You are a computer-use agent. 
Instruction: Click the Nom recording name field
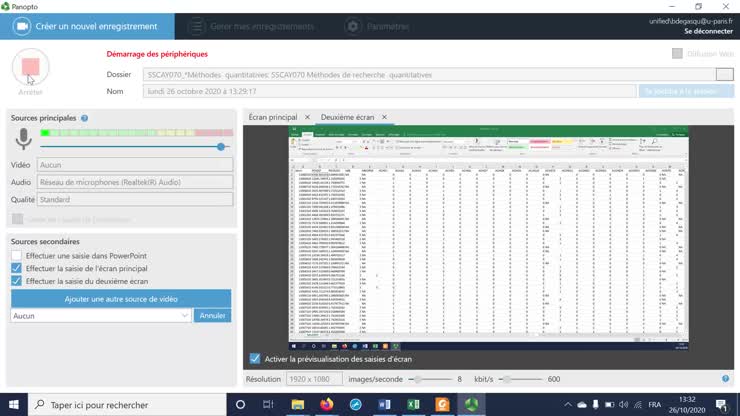pyautogui.click(x=390, y=91)
